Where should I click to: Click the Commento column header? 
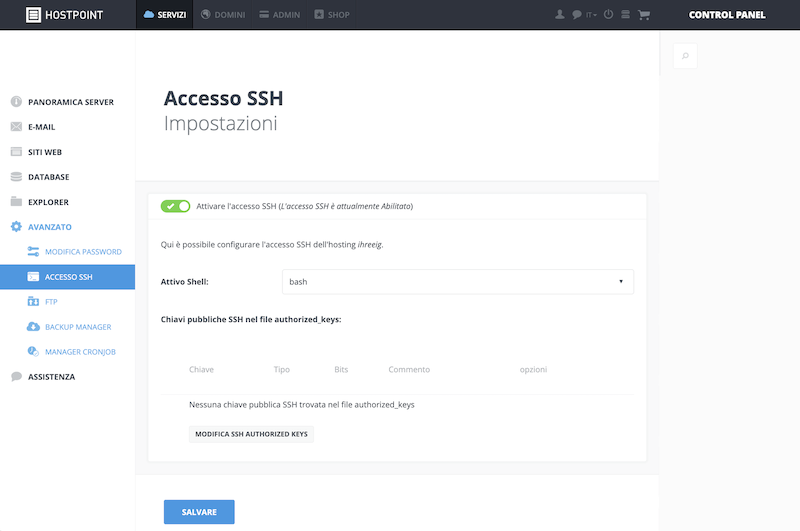click(x=409, y=369)
